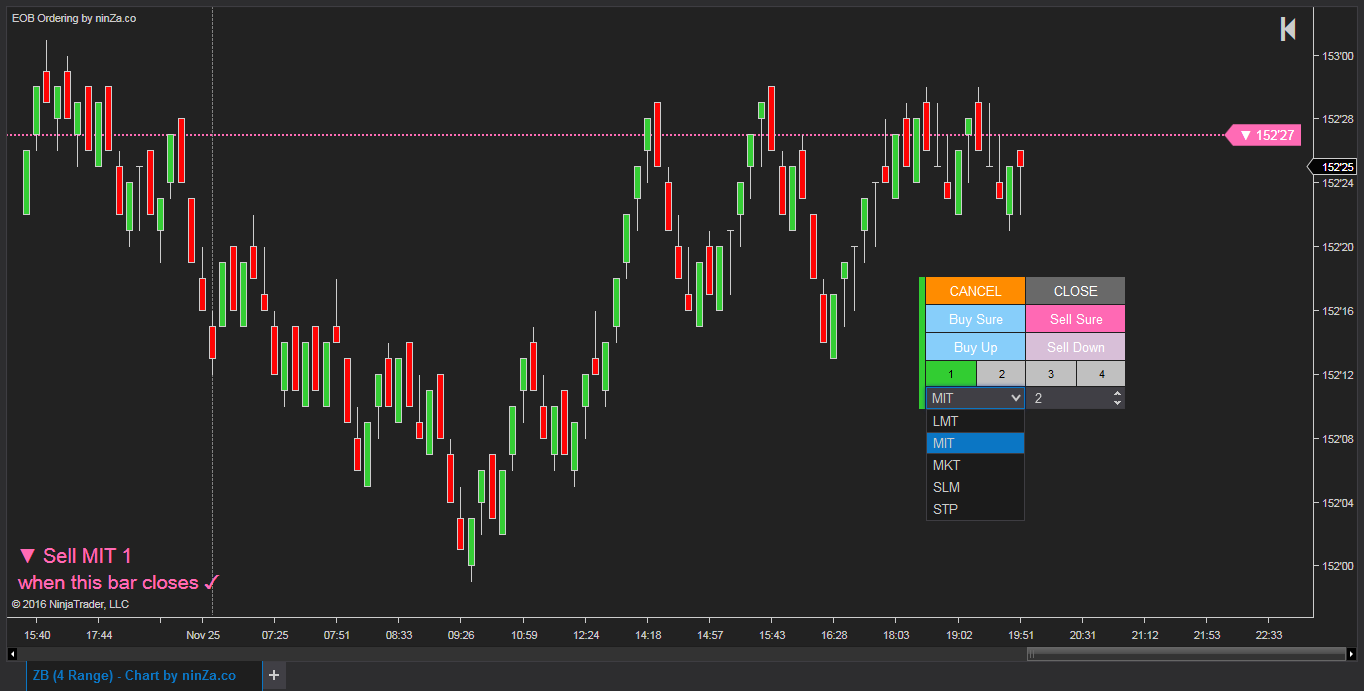The height and width of the screenshot is (691, 1364).
Task: Select quantity preset 3
Action: pyautogui.click(x=1050, y=372)
